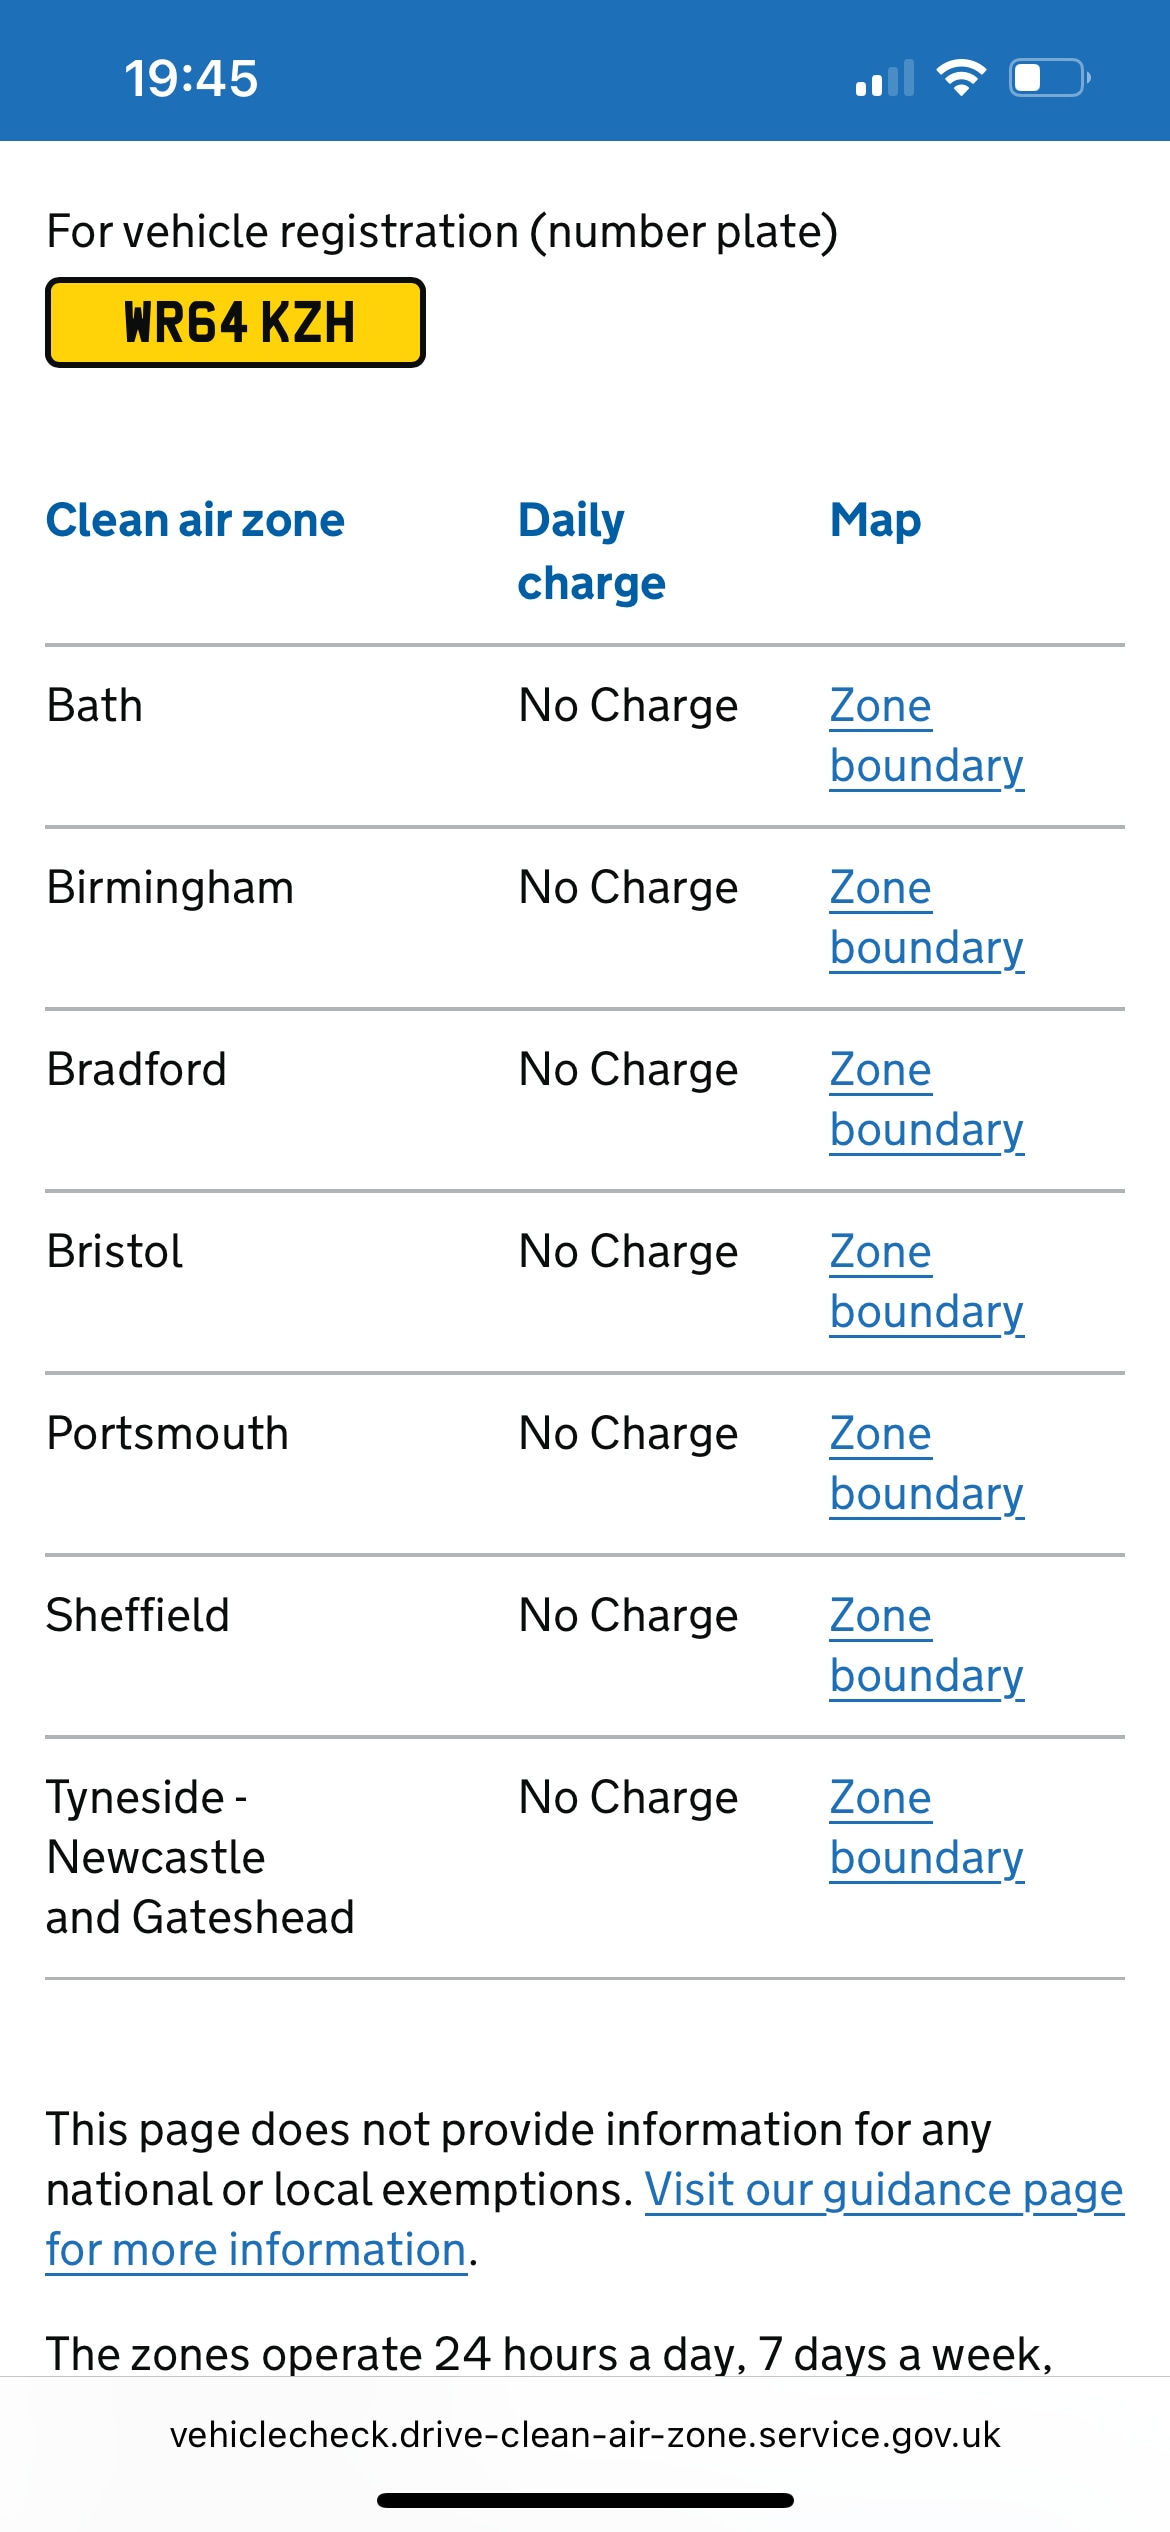The height and width of the screenshot is (2532, 1170).
Task: Open Bath zone boundary map link
Action: click(925, 735)
